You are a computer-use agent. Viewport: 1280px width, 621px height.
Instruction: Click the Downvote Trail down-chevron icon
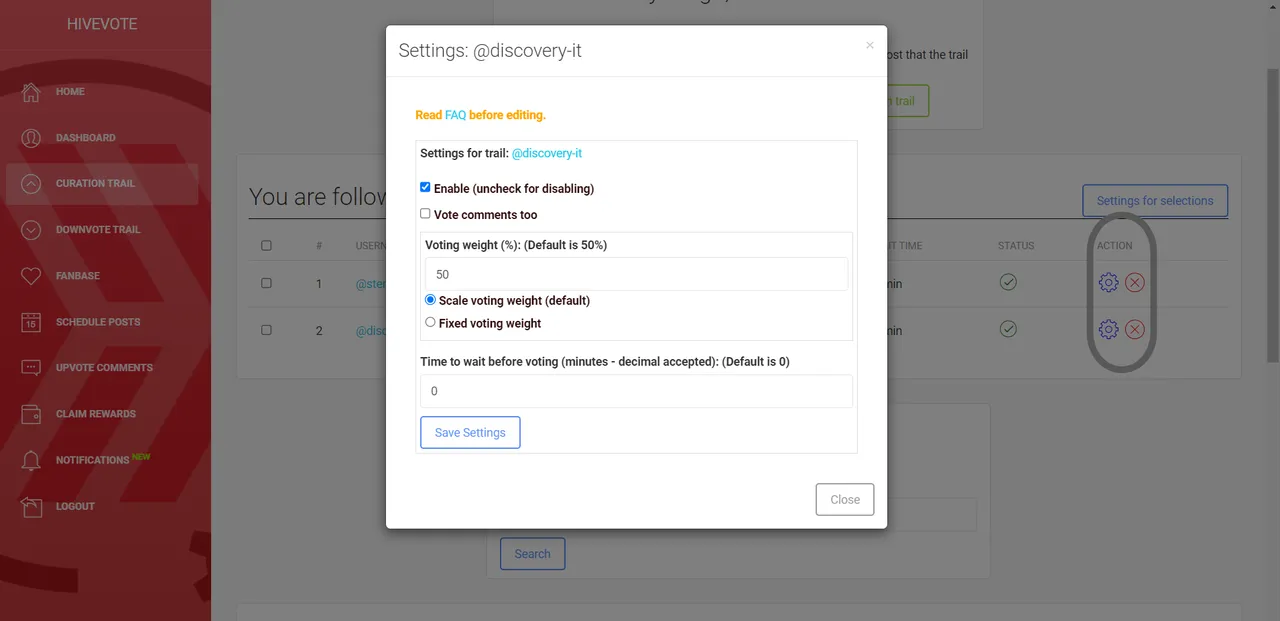click(x=31, y=230)
